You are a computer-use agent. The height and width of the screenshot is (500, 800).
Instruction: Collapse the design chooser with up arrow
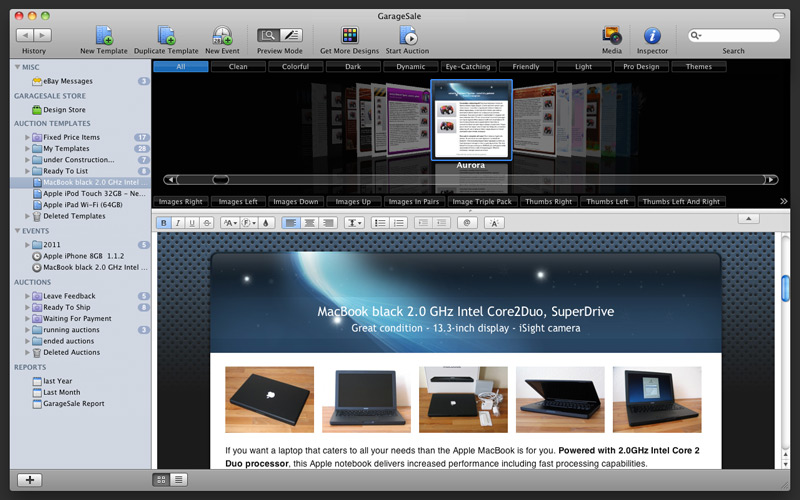click(748, 218)
